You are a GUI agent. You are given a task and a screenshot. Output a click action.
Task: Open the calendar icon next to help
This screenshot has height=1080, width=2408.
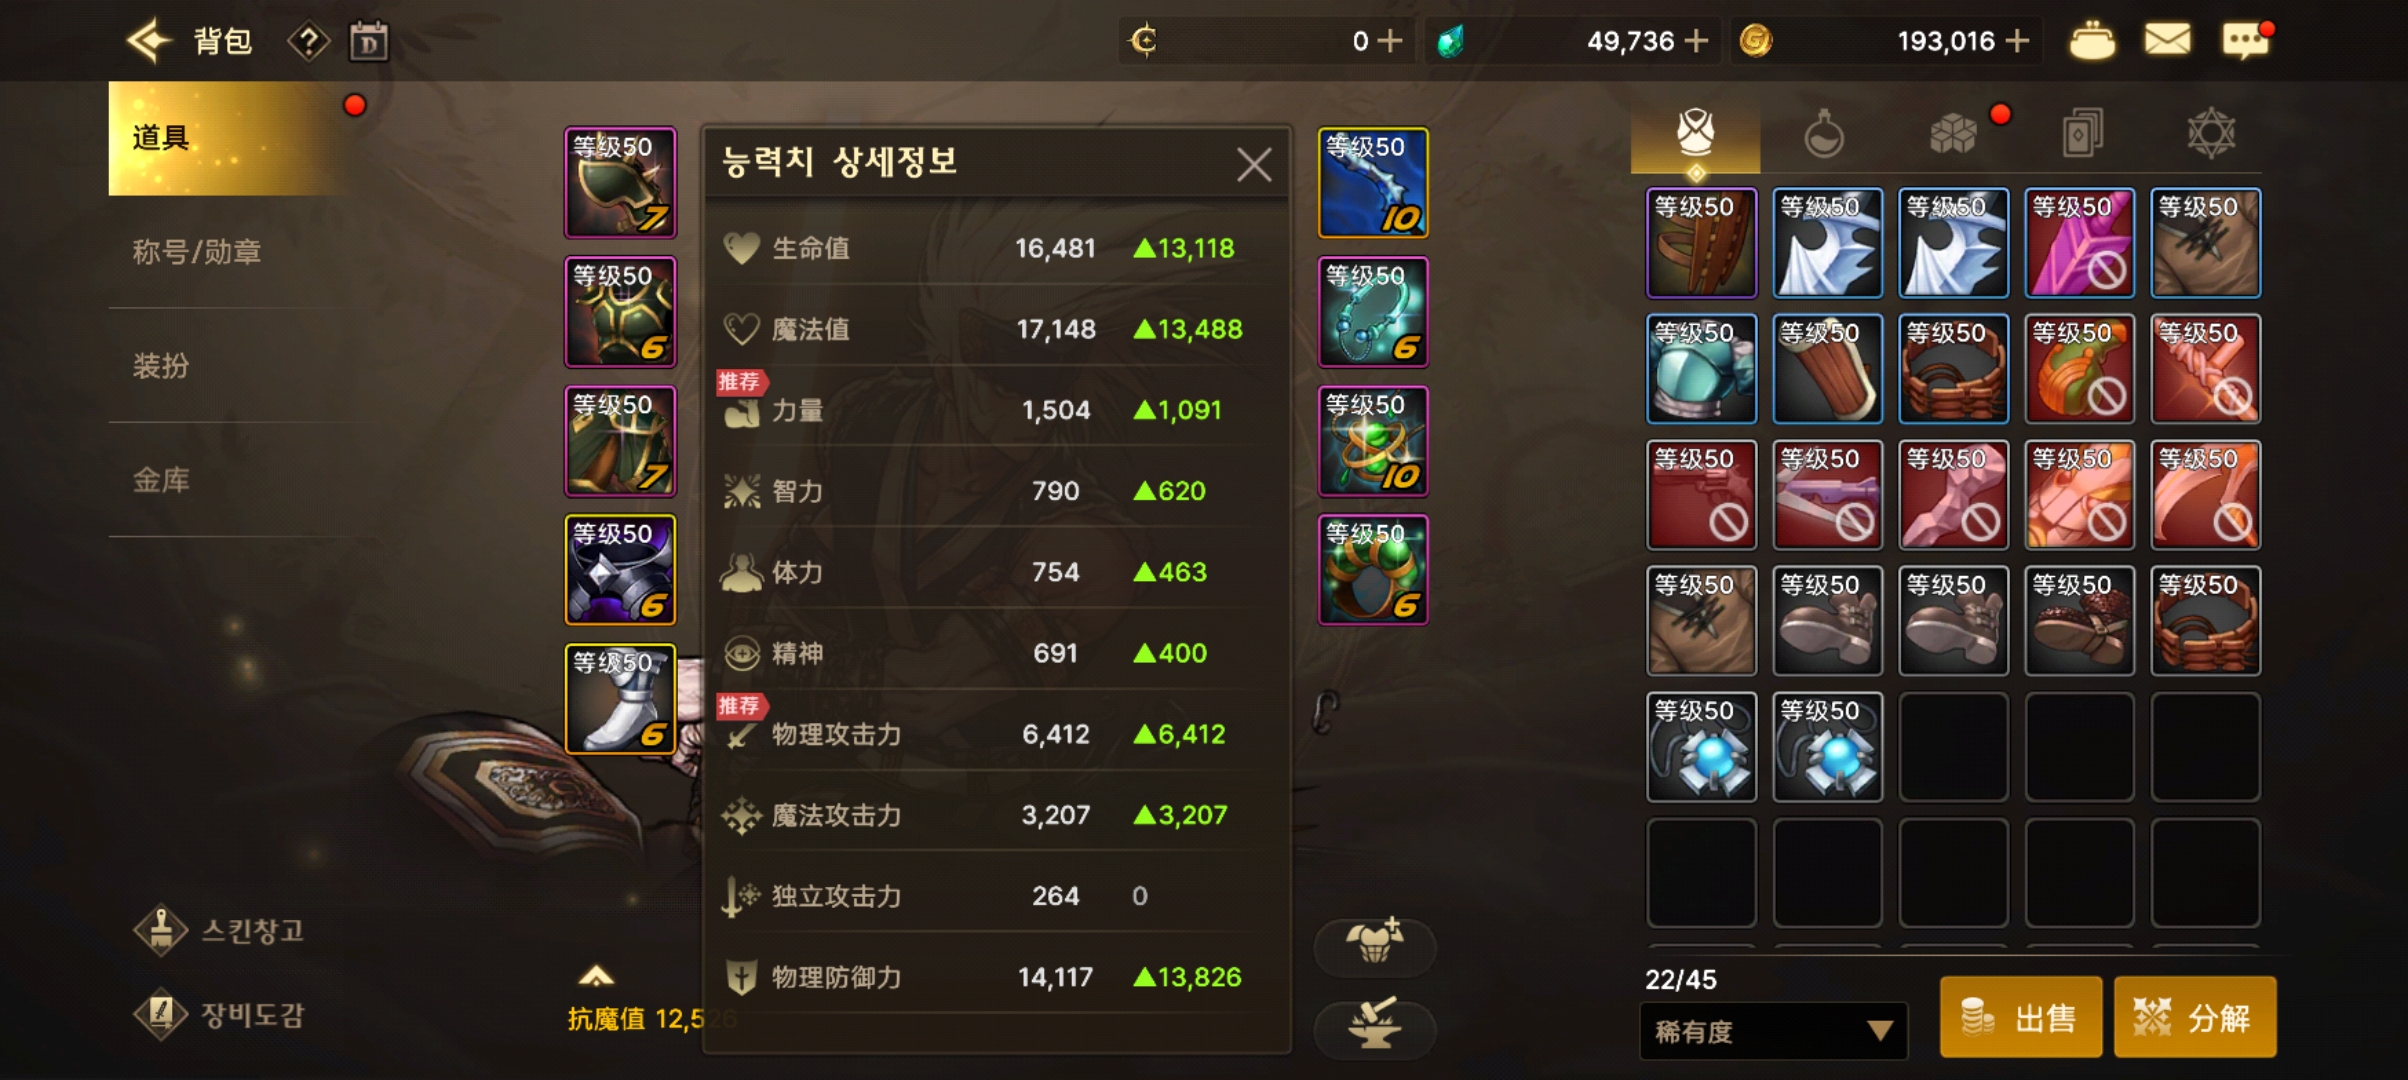[x=368, y=42]
